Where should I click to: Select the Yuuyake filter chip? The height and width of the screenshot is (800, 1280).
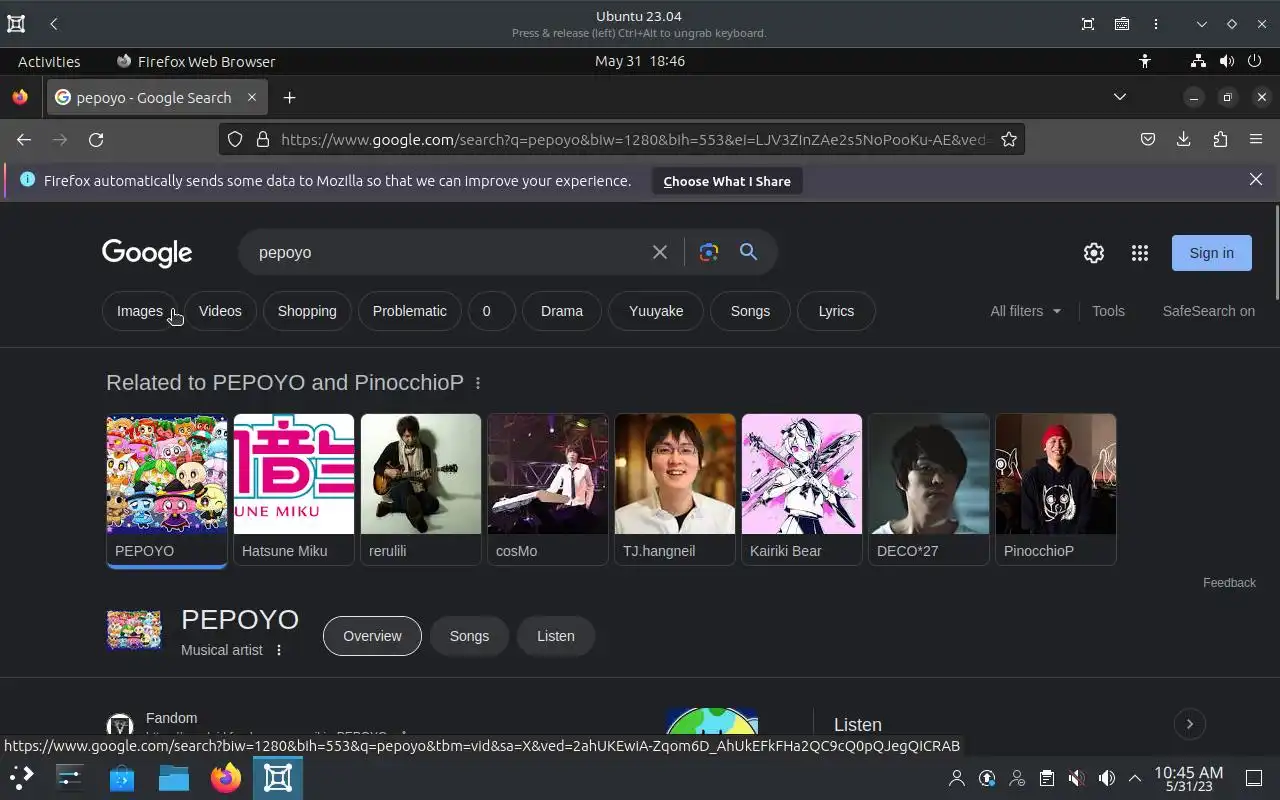point(656,311)
